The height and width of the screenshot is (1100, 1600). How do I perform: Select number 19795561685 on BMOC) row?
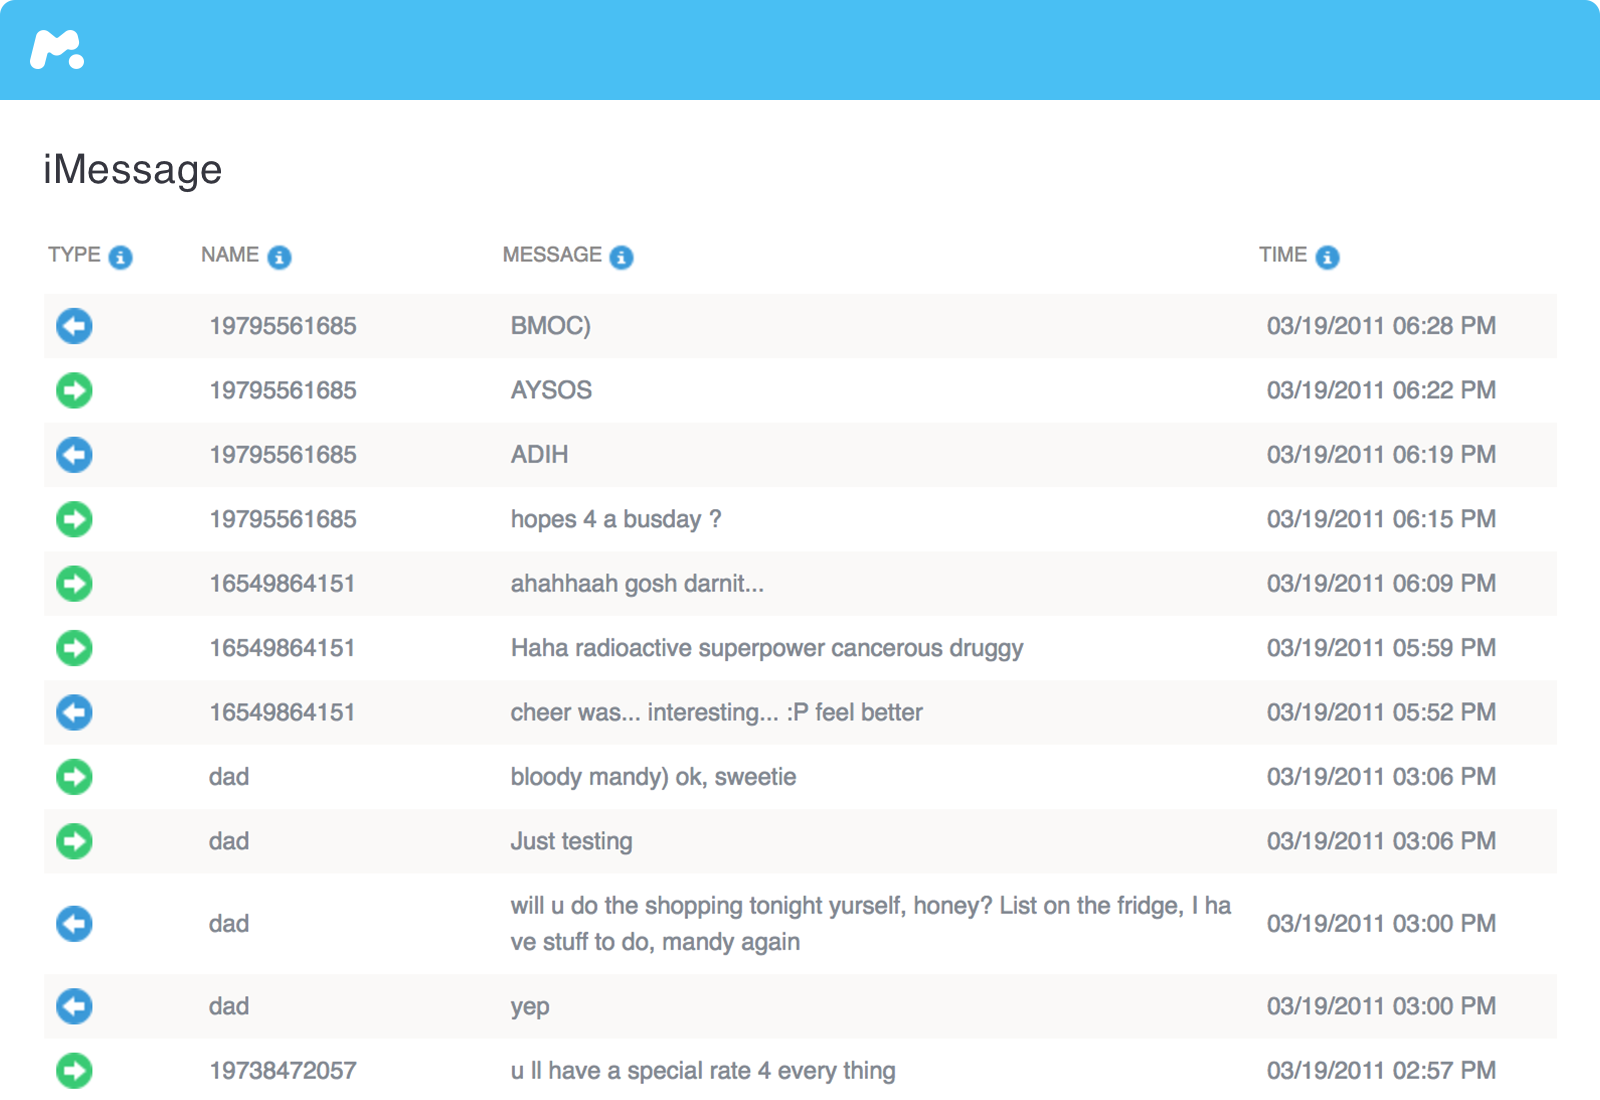tap(283, 326)
